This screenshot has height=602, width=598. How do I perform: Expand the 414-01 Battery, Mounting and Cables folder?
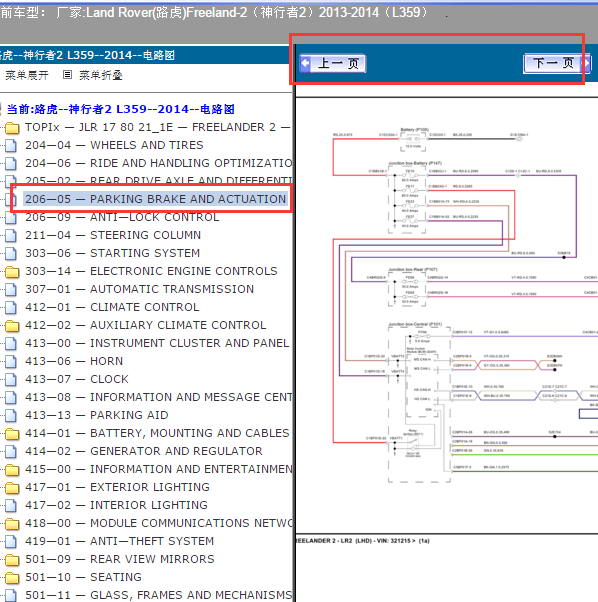[x=12, y=434]
